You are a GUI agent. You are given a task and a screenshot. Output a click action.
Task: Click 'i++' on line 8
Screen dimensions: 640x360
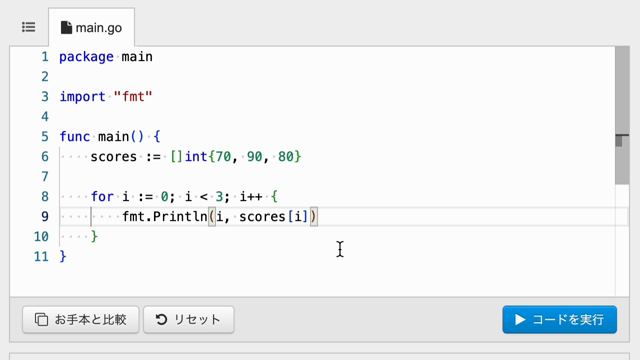[251, 197]
